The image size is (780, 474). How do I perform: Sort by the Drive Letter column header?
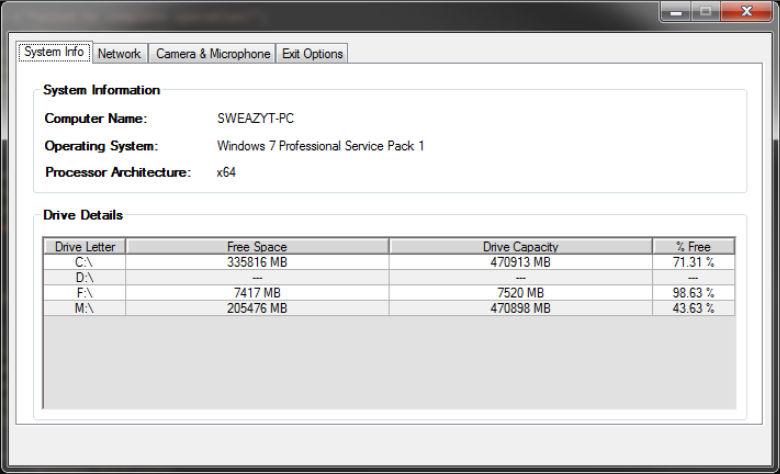tap(85, 246)
